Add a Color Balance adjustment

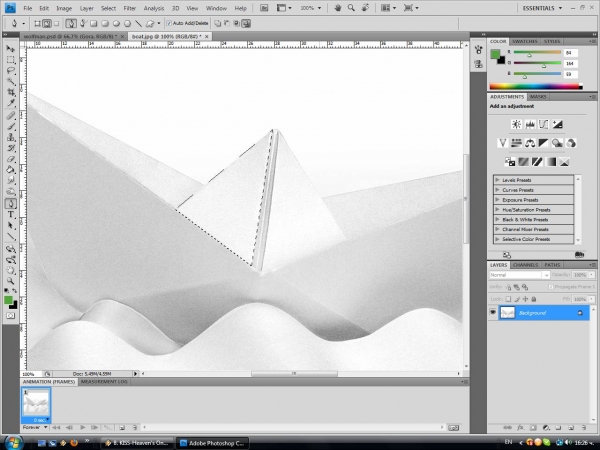point(530,143)
